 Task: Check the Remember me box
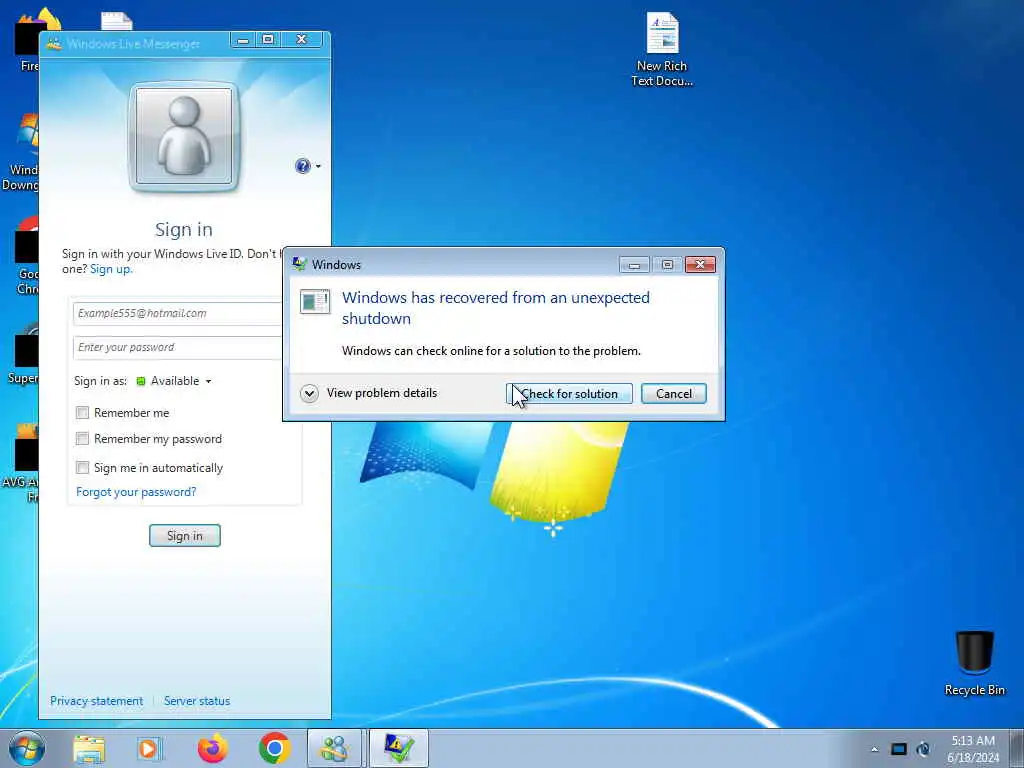82,413
